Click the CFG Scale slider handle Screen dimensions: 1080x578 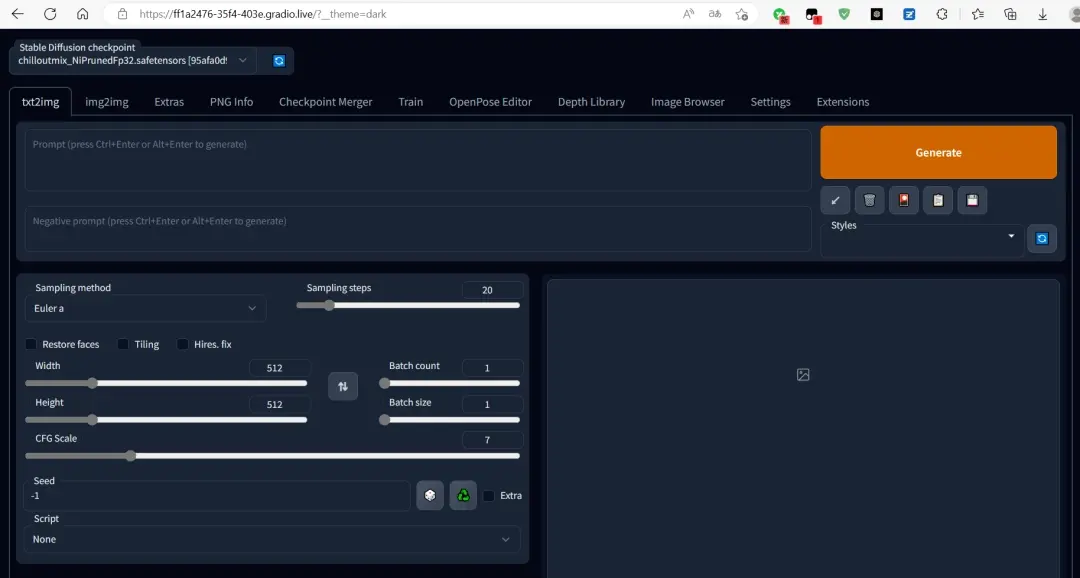(131, 456)
